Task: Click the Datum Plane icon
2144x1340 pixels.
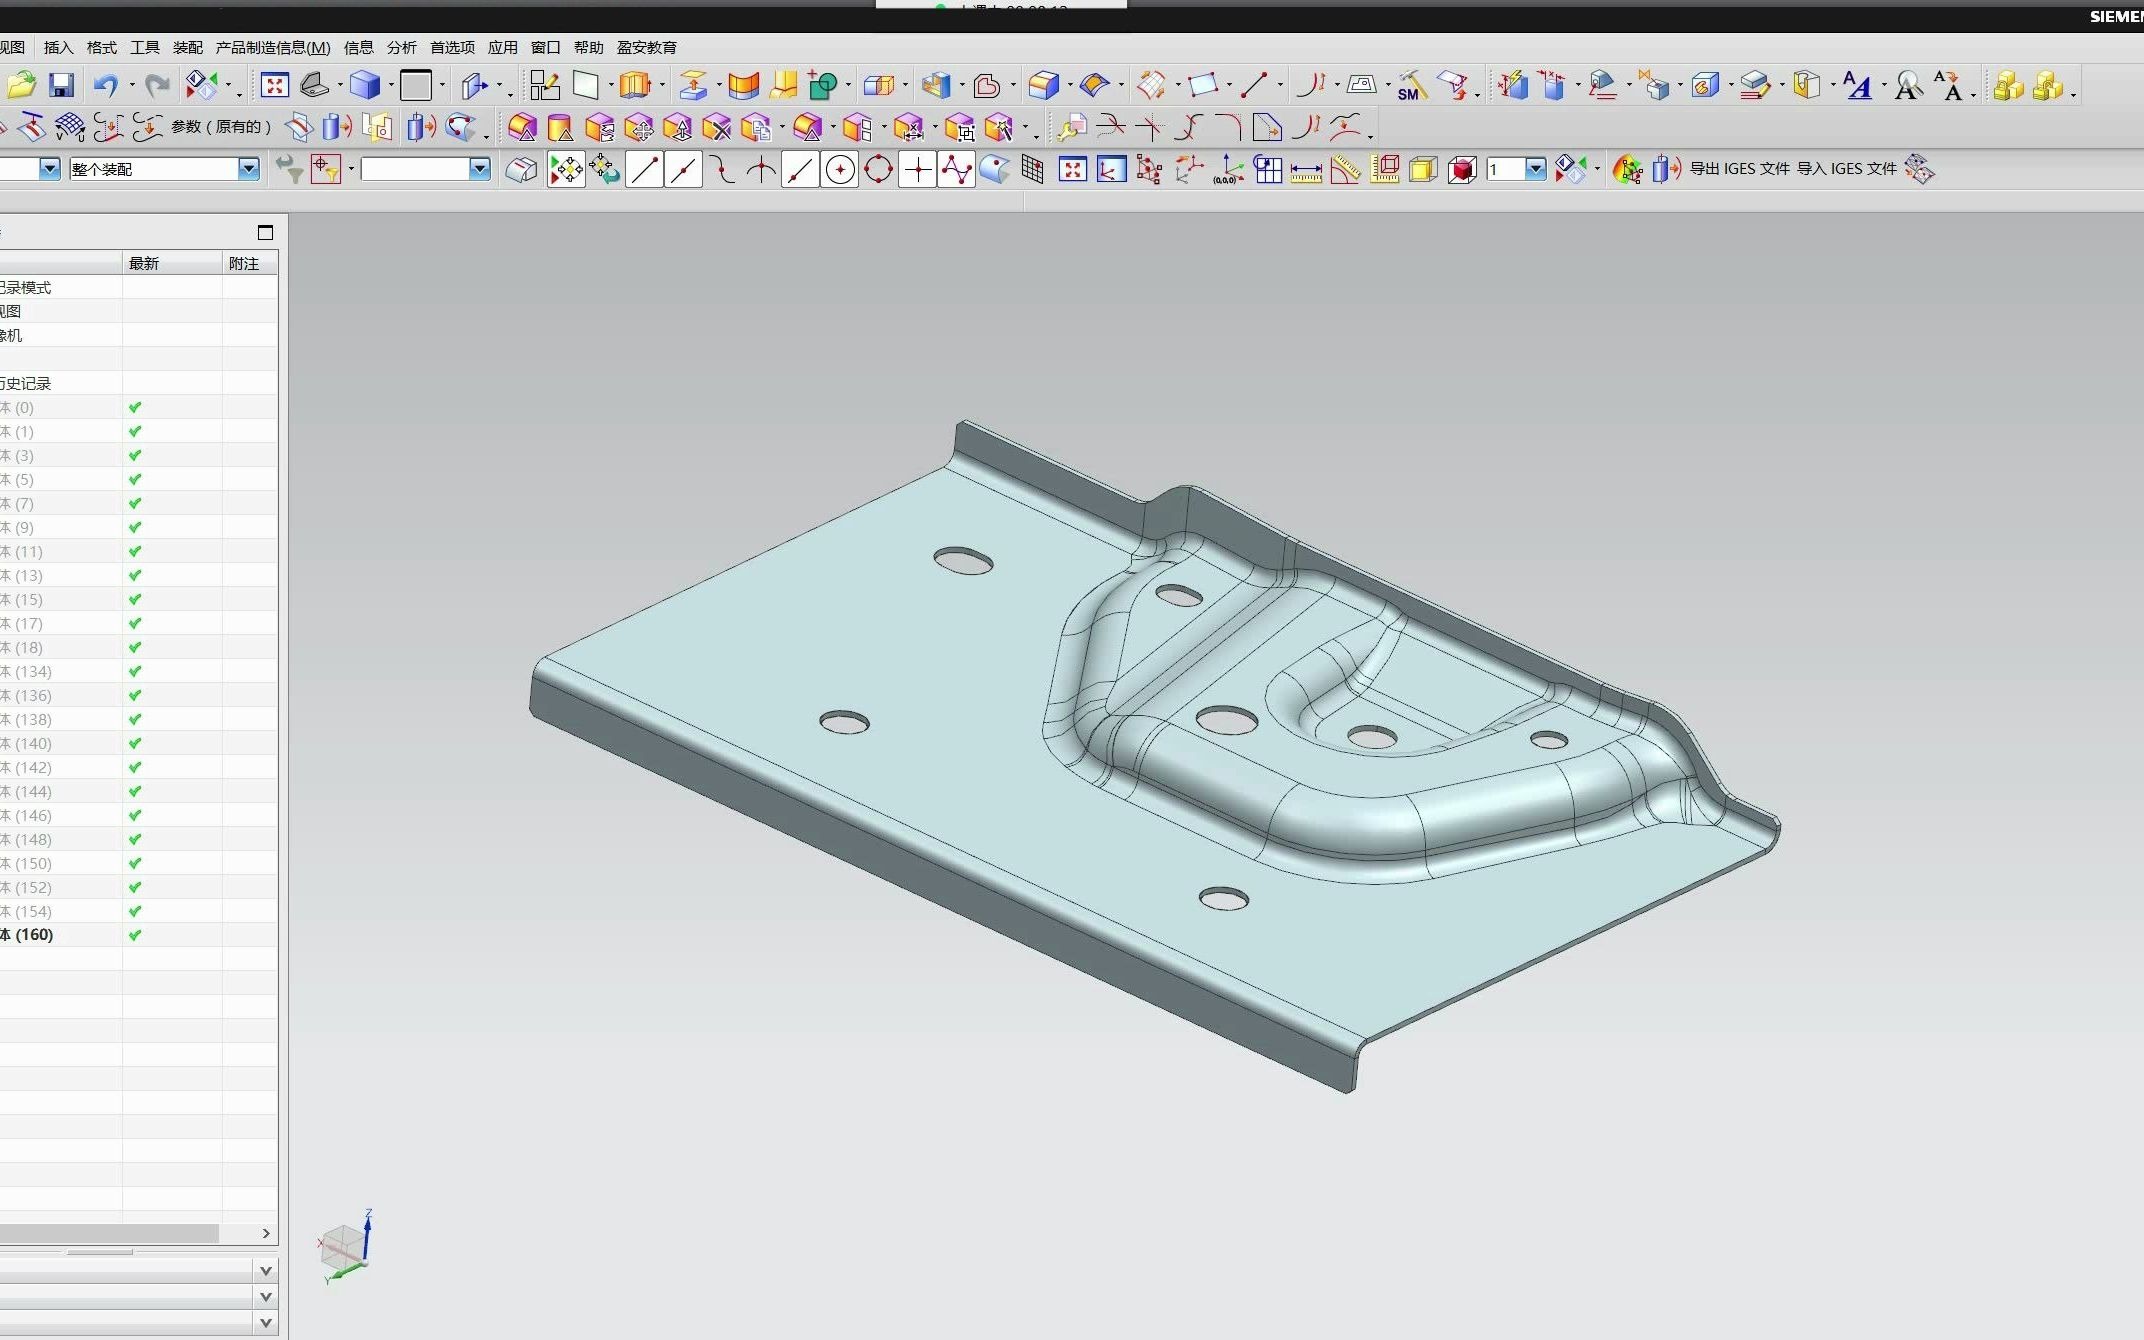Action: click(585, 86)
